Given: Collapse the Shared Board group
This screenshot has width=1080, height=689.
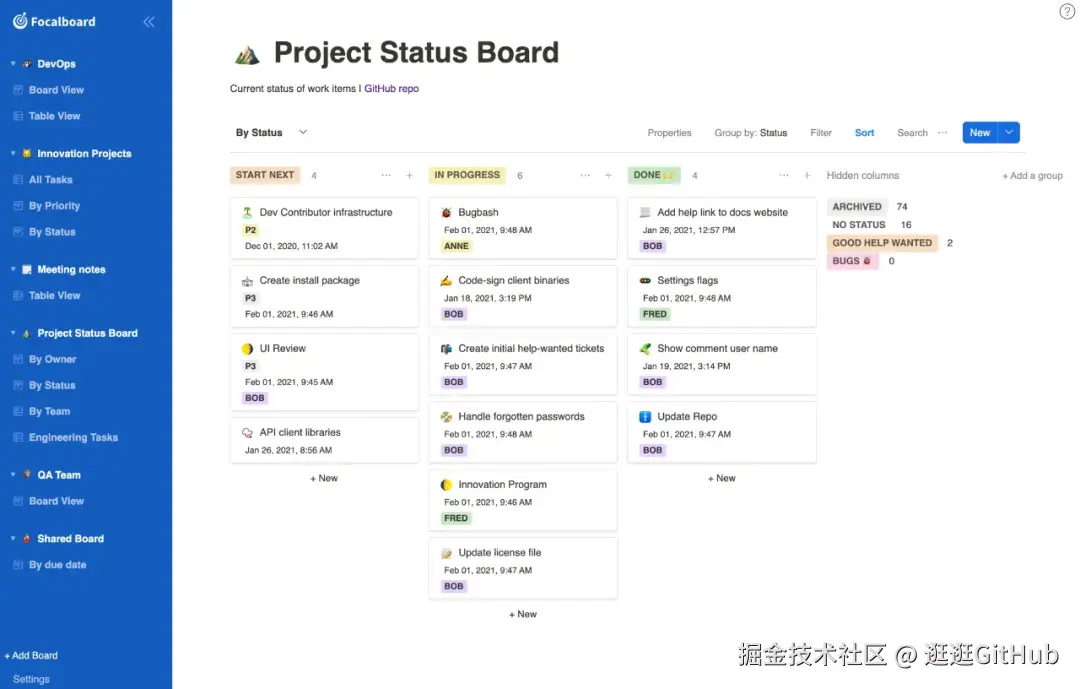Looking at the screenshot, I should pyautogui.click(x=13, y=539).
